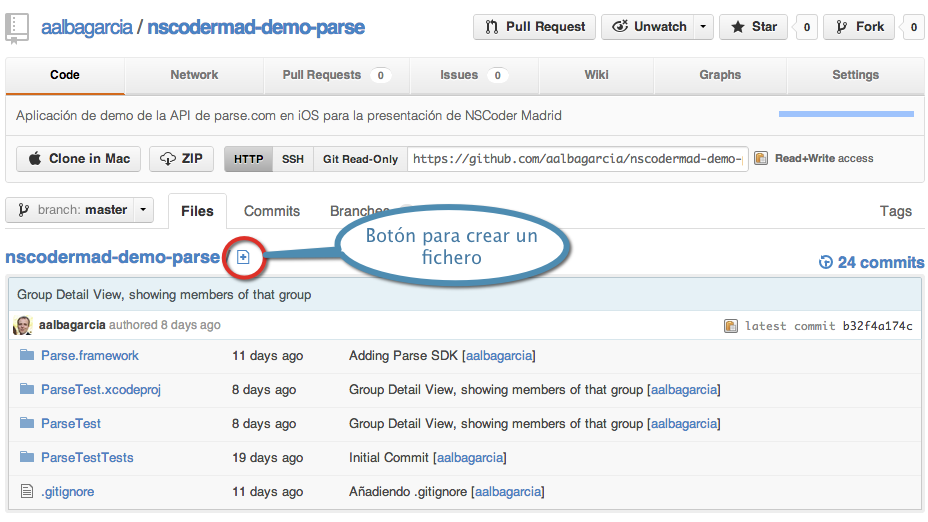The height and width of the screenshot is (522, 928).
Task: Open the Parse.framework folder
Action: [x=89, y=355]
